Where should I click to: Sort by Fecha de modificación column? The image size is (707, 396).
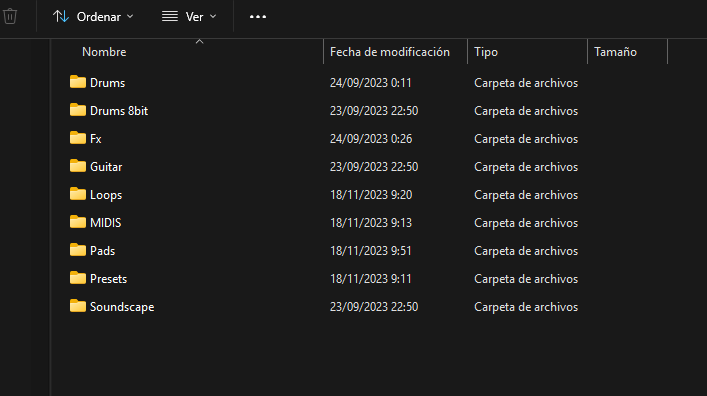pyautogui.click(x=390, y=52)
